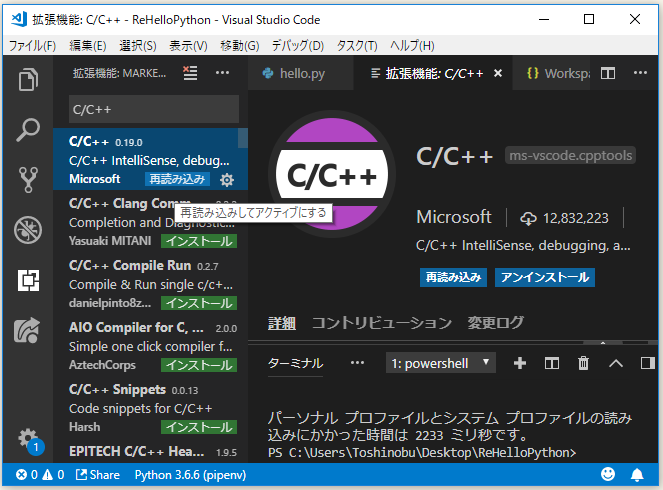Select the 変更ログ tab

click(496, 323)
